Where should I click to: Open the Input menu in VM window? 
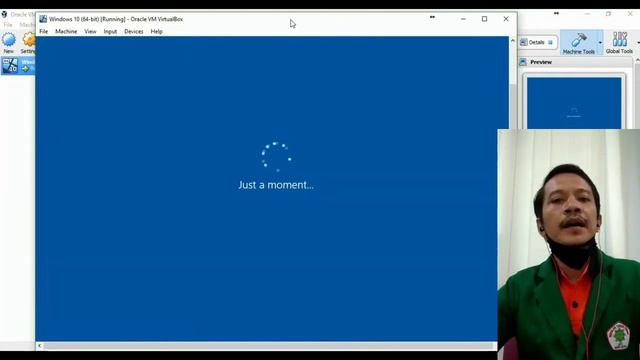[110, 31]
